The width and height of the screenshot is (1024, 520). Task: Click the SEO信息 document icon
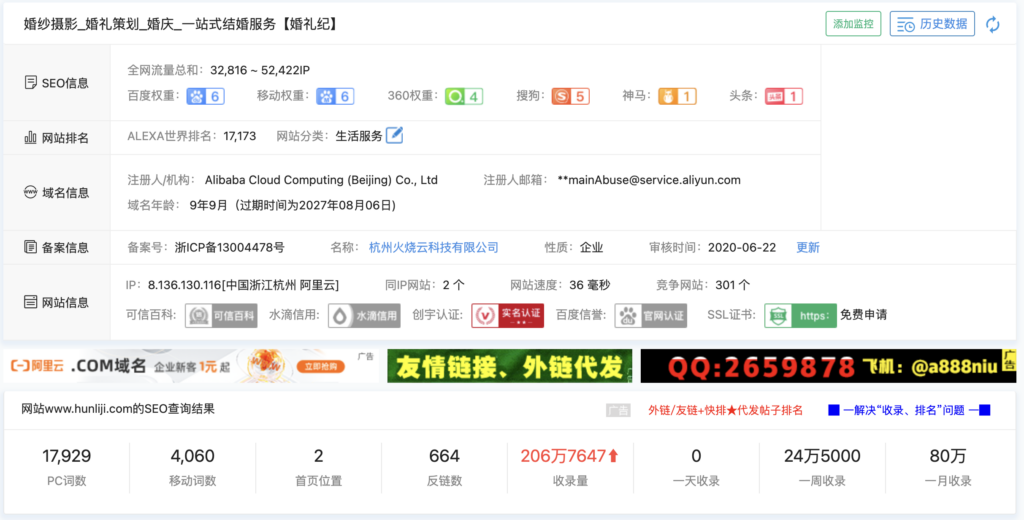pos(30,82)
